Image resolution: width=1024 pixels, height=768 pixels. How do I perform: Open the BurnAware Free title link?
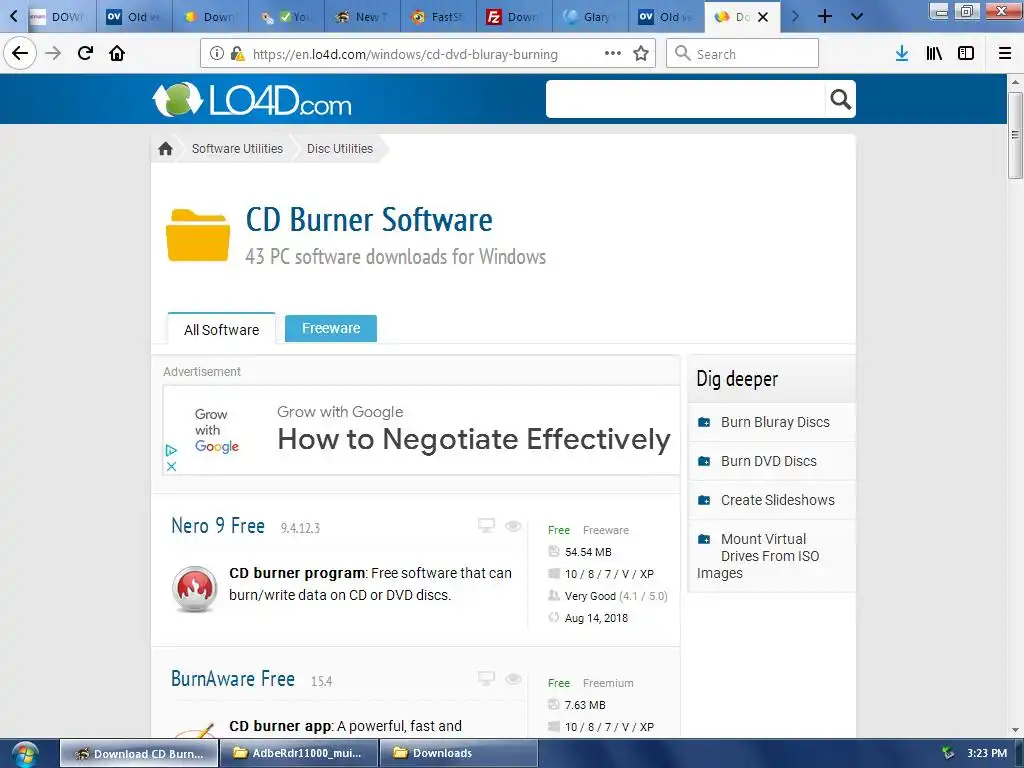coord(232,679)
